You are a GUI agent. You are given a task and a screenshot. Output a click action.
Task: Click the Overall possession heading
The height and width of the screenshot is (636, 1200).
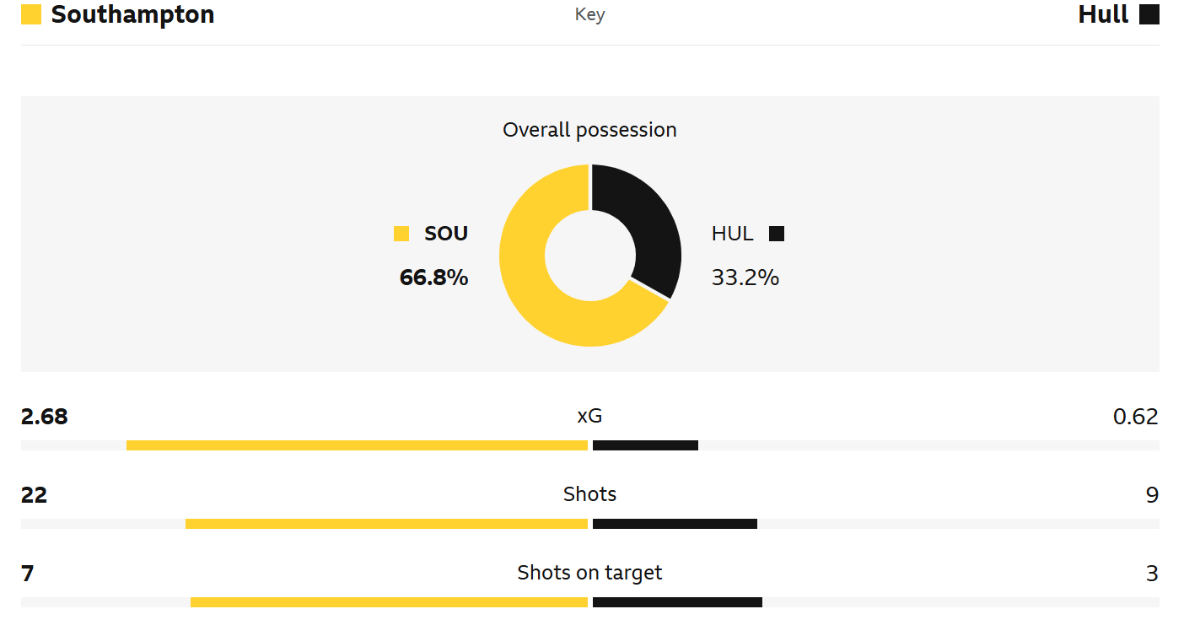click(590, 130)
